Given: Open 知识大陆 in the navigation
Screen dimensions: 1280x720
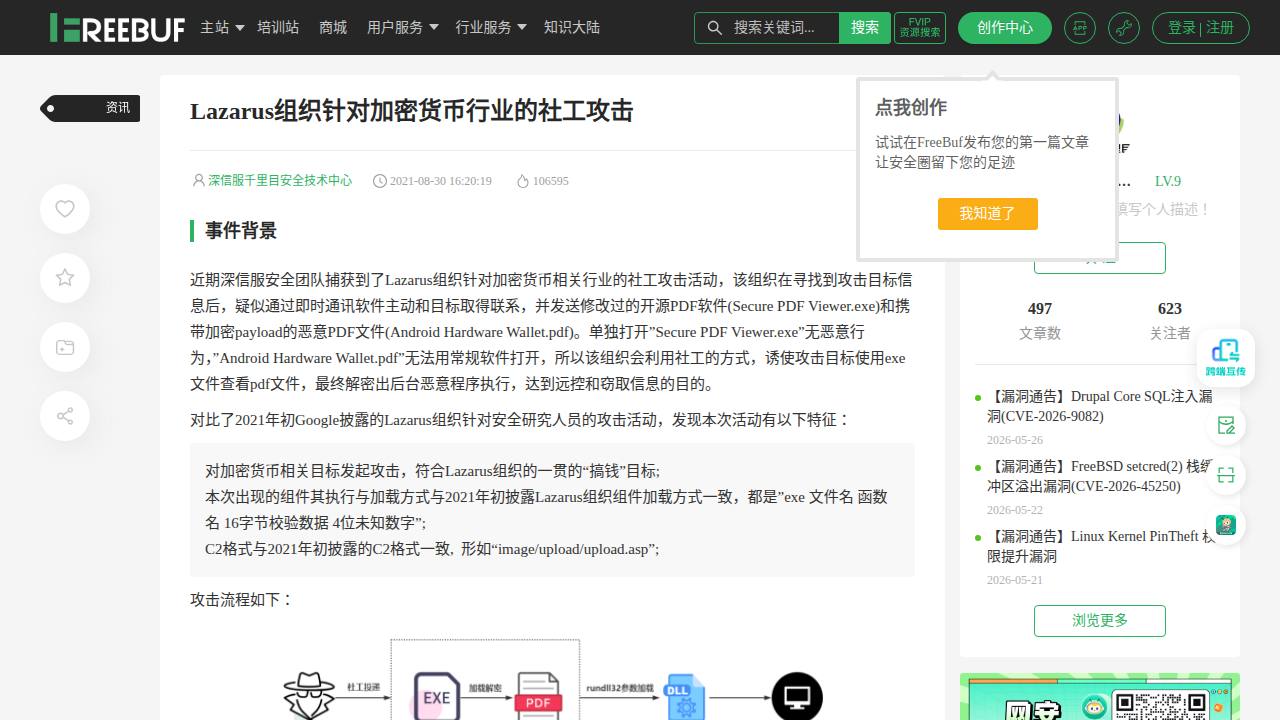Looking at the screenshot, I should [x=572, y=28].
